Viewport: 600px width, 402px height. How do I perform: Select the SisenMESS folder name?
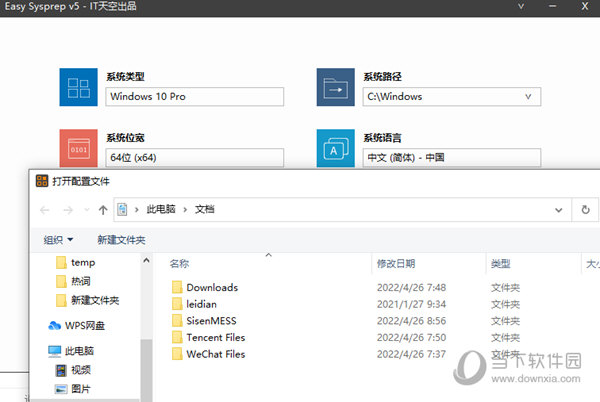211,321
